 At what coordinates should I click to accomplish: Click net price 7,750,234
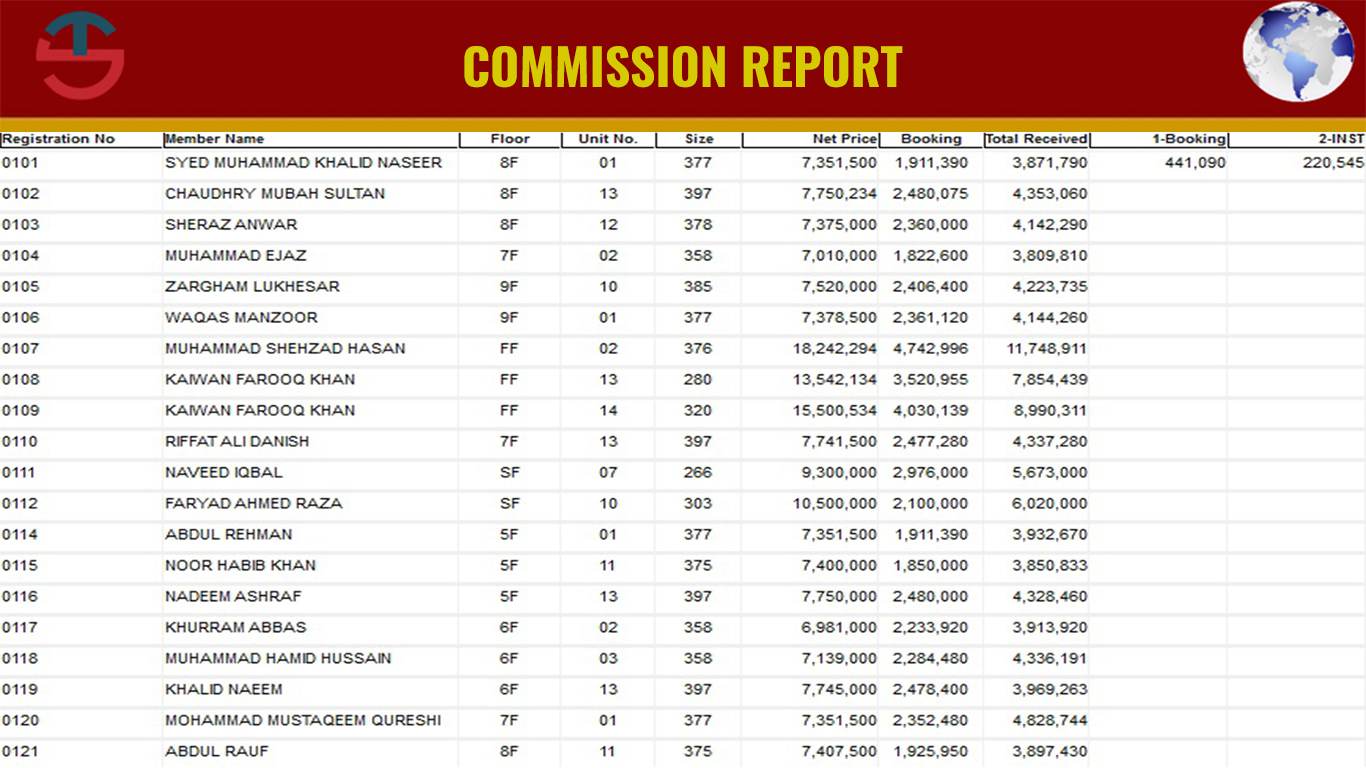[x=839, y=193]
